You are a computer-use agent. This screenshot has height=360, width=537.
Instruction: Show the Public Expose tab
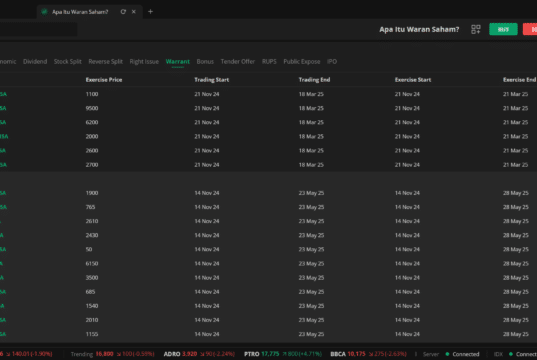pos(302,62)
